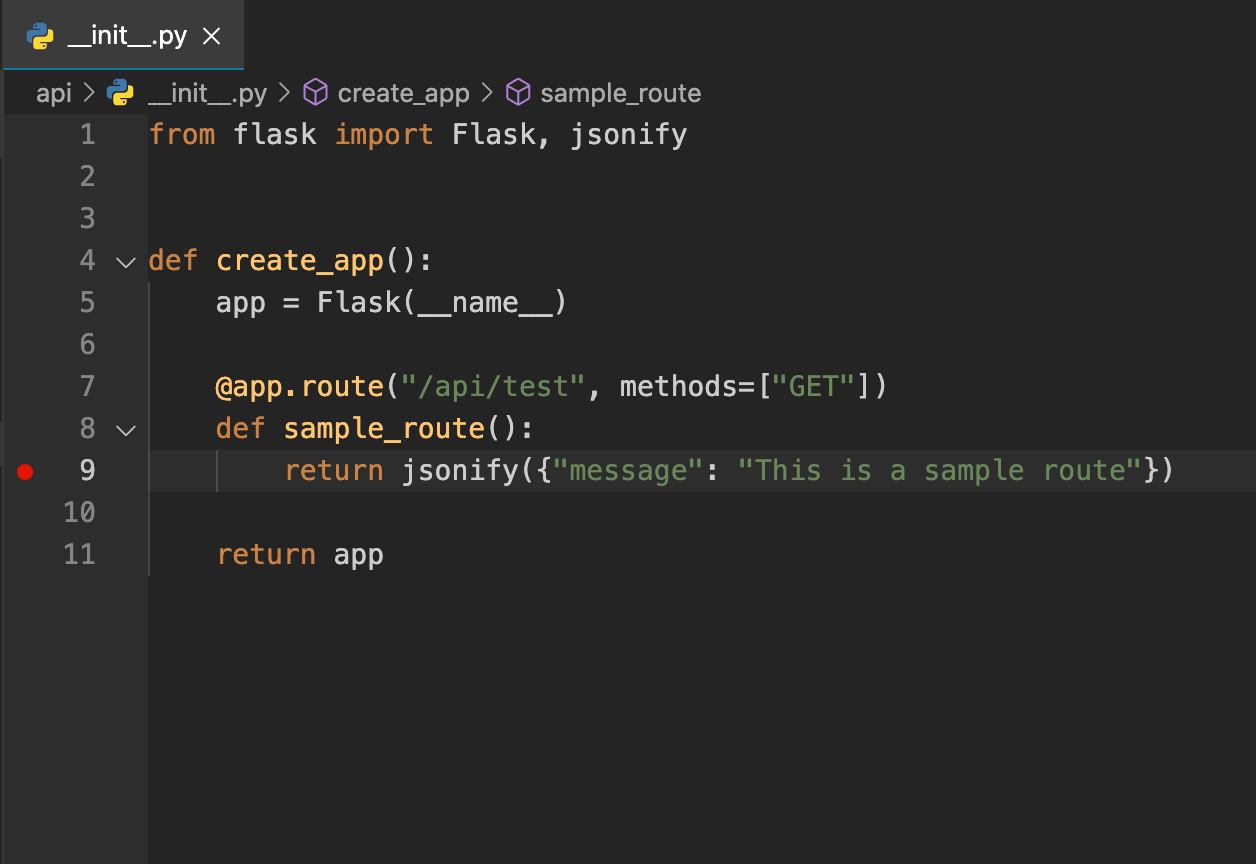Click the Python file icon in tab
Image resolution: width=1256 pixels, height=864 pixels.
point(40,37)
